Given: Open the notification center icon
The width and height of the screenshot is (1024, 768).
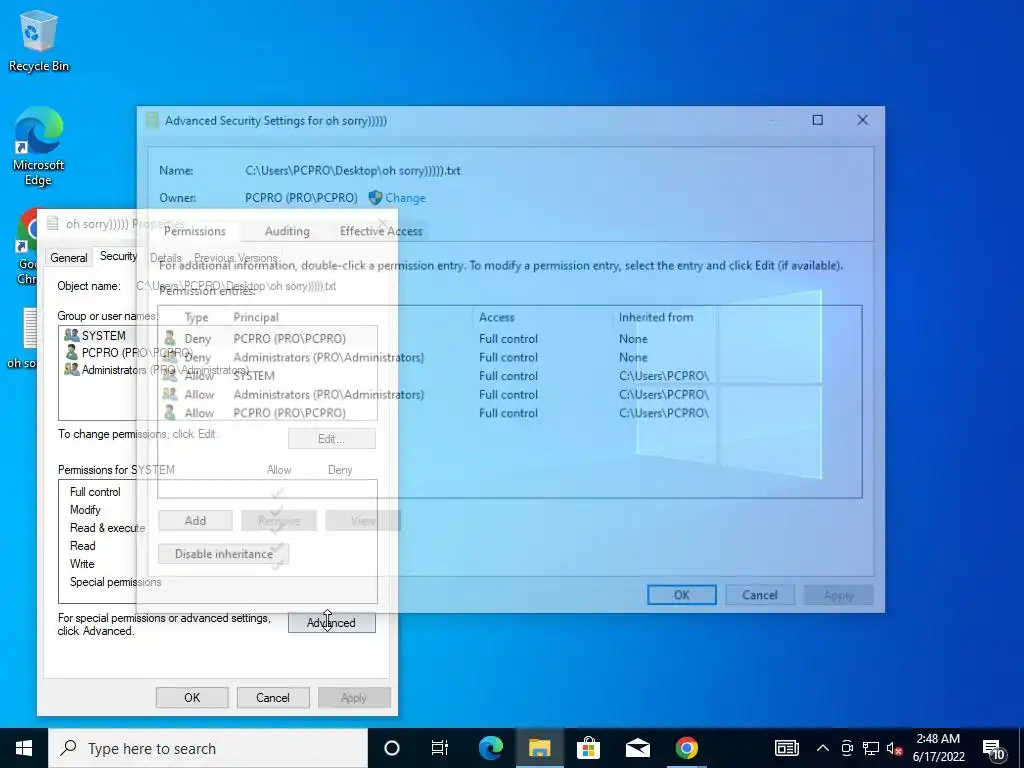Looking at the screenshot, I should pos(993,749).
